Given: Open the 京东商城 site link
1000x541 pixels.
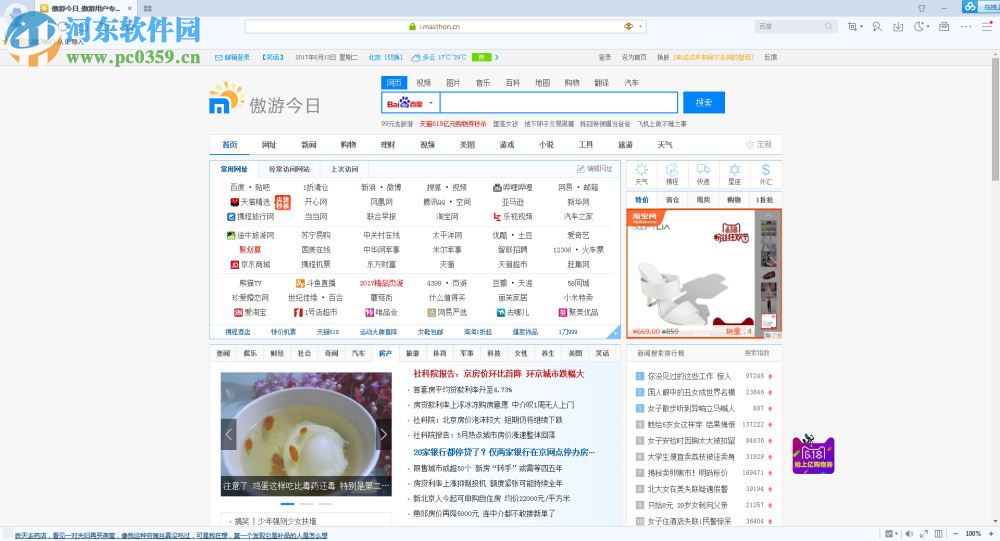Looking at the screenshot, I should (x=250, y=264).
